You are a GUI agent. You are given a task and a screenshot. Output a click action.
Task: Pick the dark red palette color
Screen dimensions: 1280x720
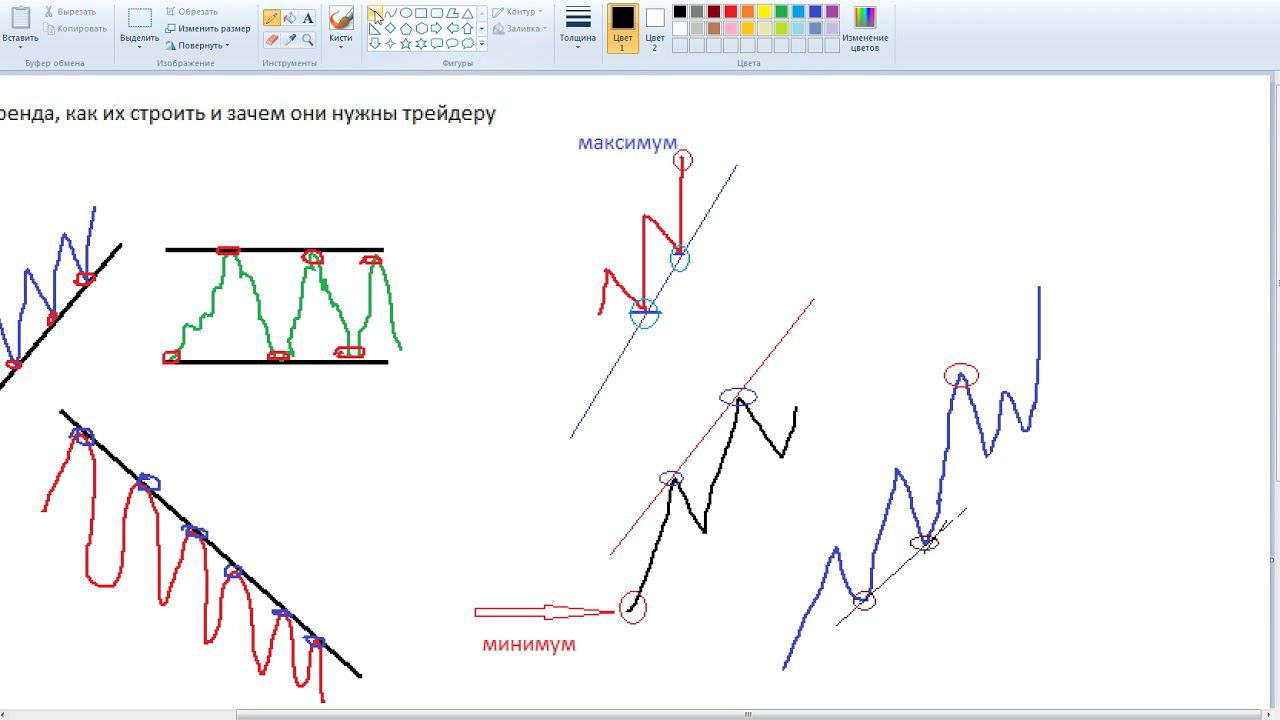click(714, 12)
